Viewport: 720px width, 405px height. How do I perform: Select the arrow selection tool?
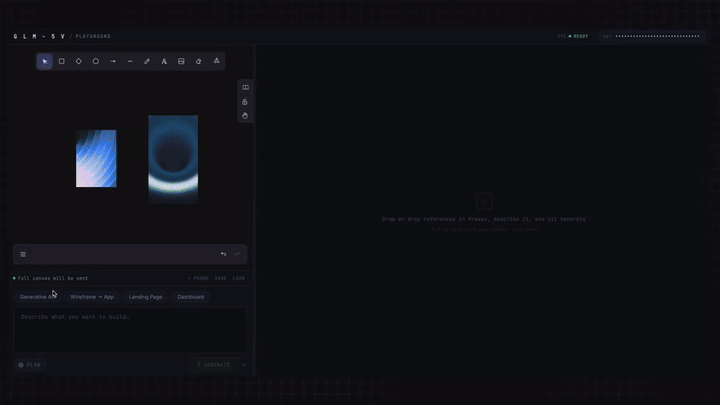tap(45, 61)
